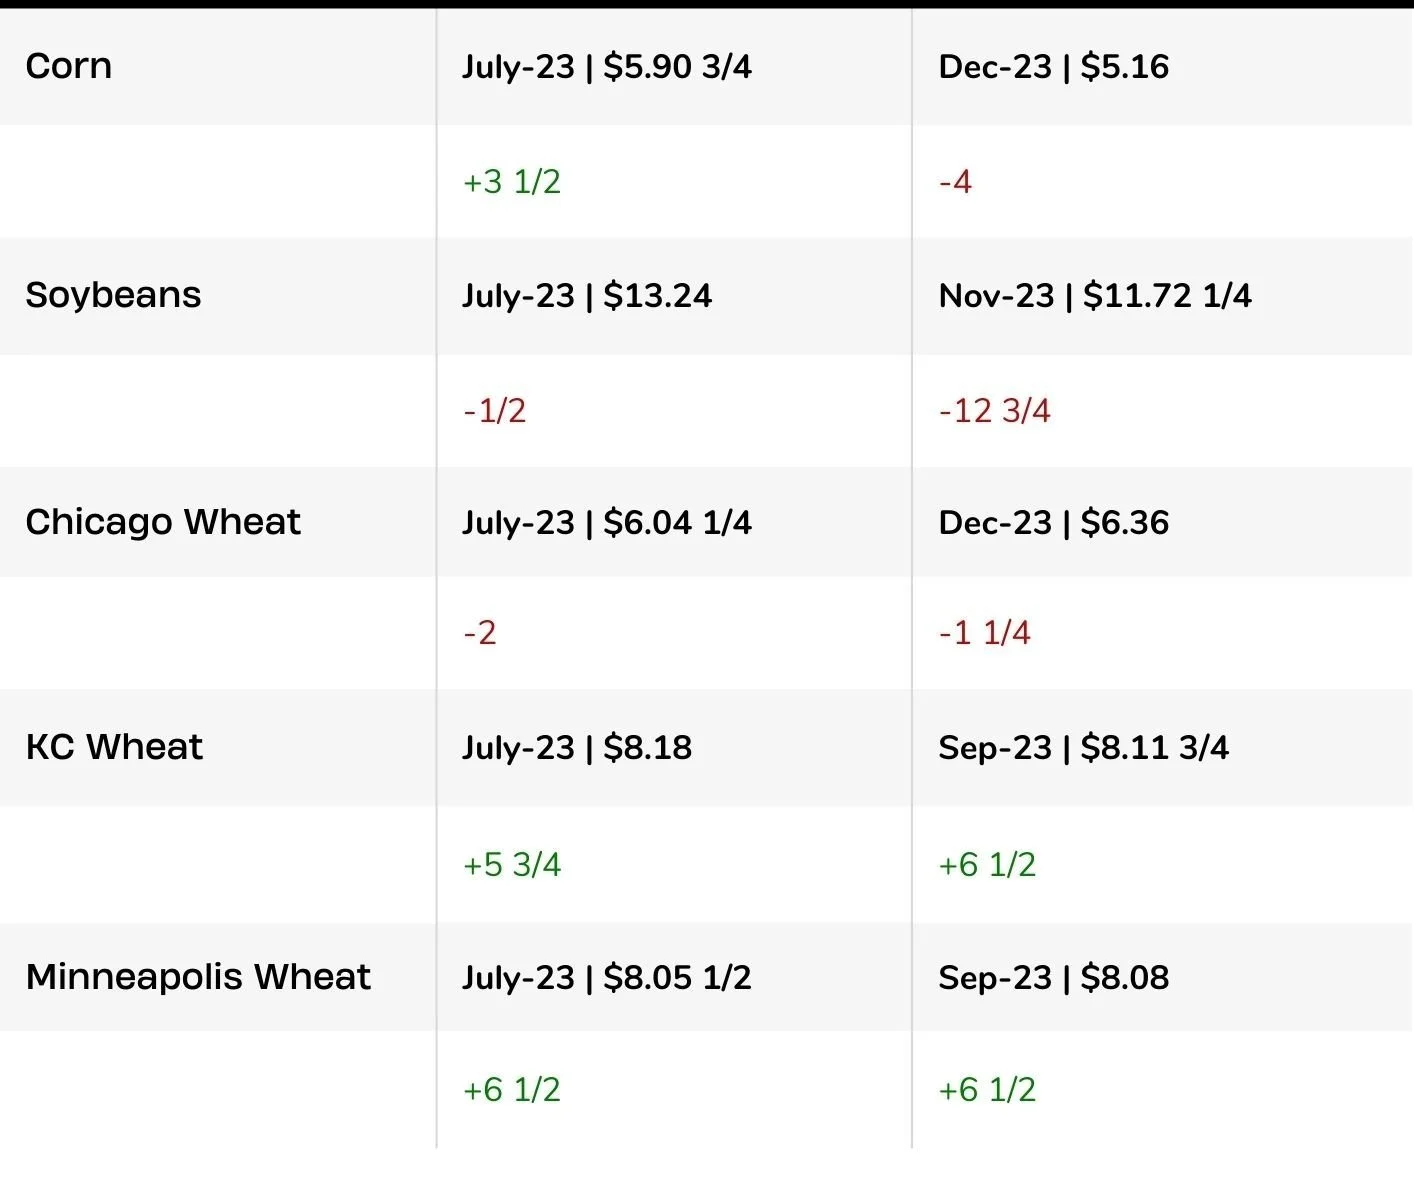Select the -1/2 soybeans July change

tap(494, 411)
